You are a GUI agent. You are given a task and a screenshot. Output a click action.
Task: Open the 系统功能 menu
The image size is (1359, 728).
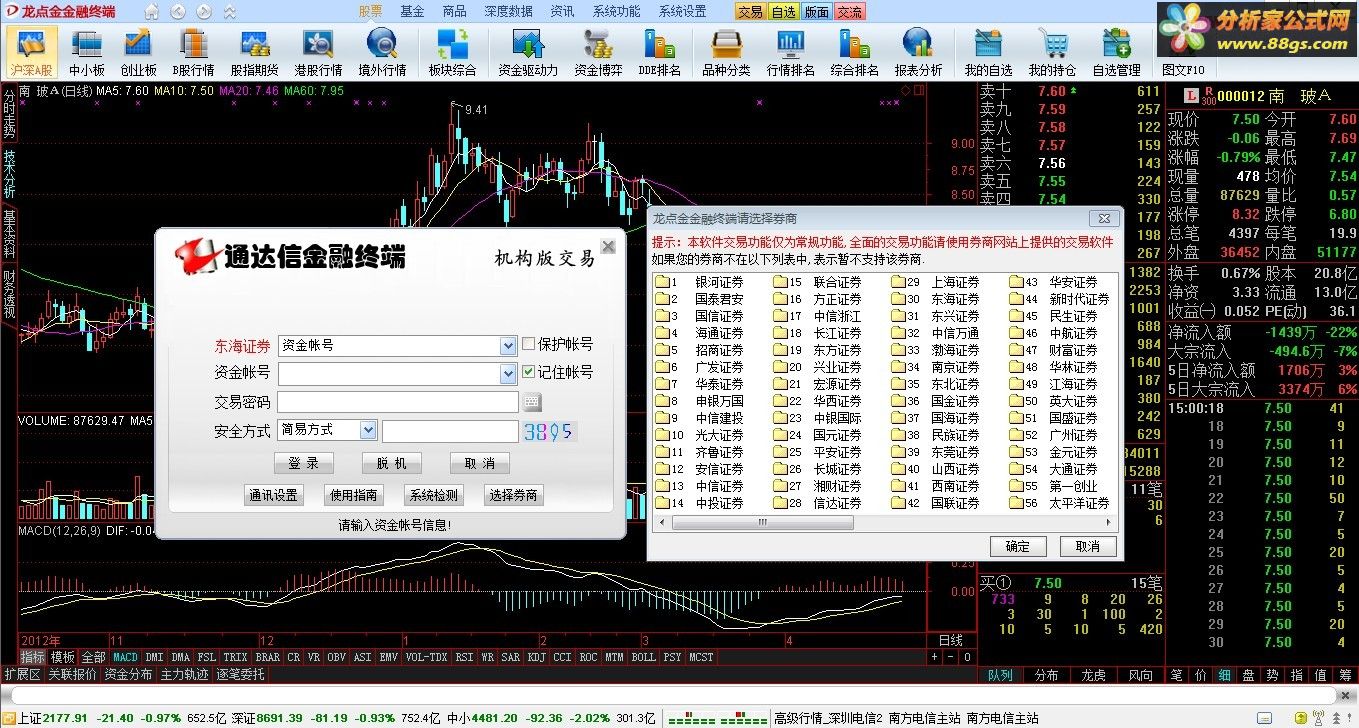(616, 12)
